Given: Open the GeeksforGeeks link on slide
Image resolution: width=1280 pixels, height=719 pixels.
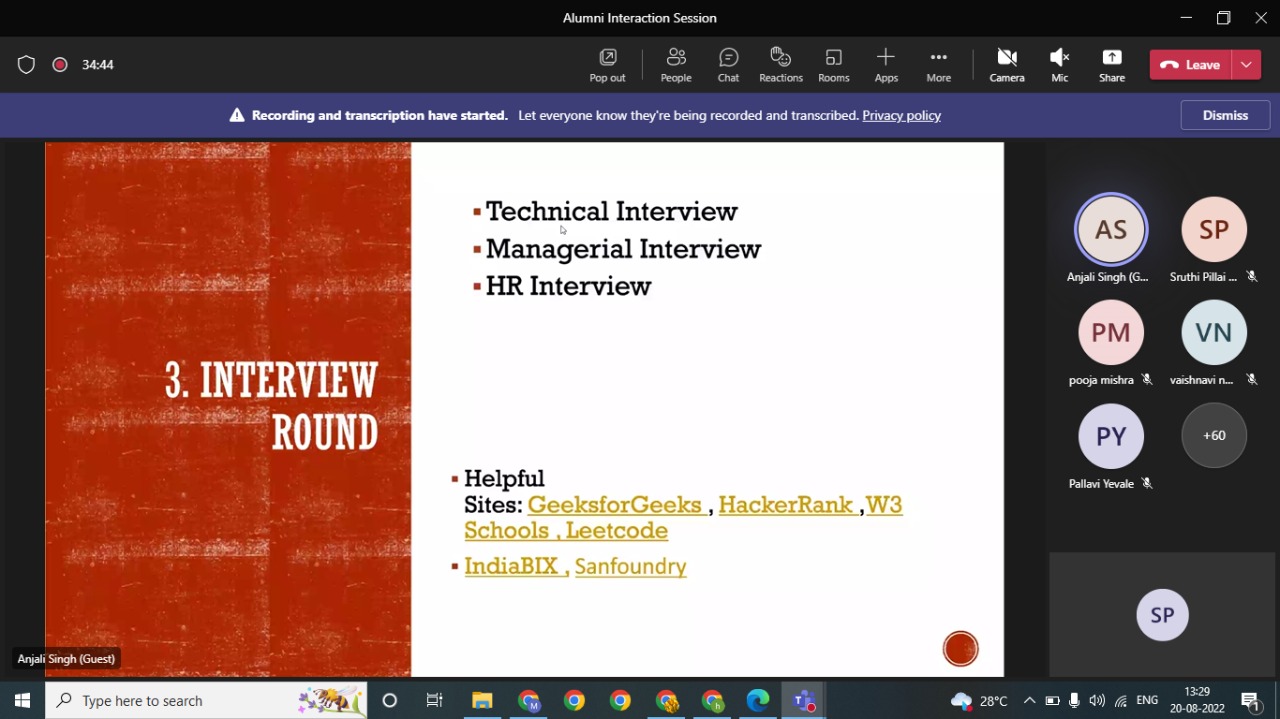Looking at the screenshot, I should click(616, 505).
